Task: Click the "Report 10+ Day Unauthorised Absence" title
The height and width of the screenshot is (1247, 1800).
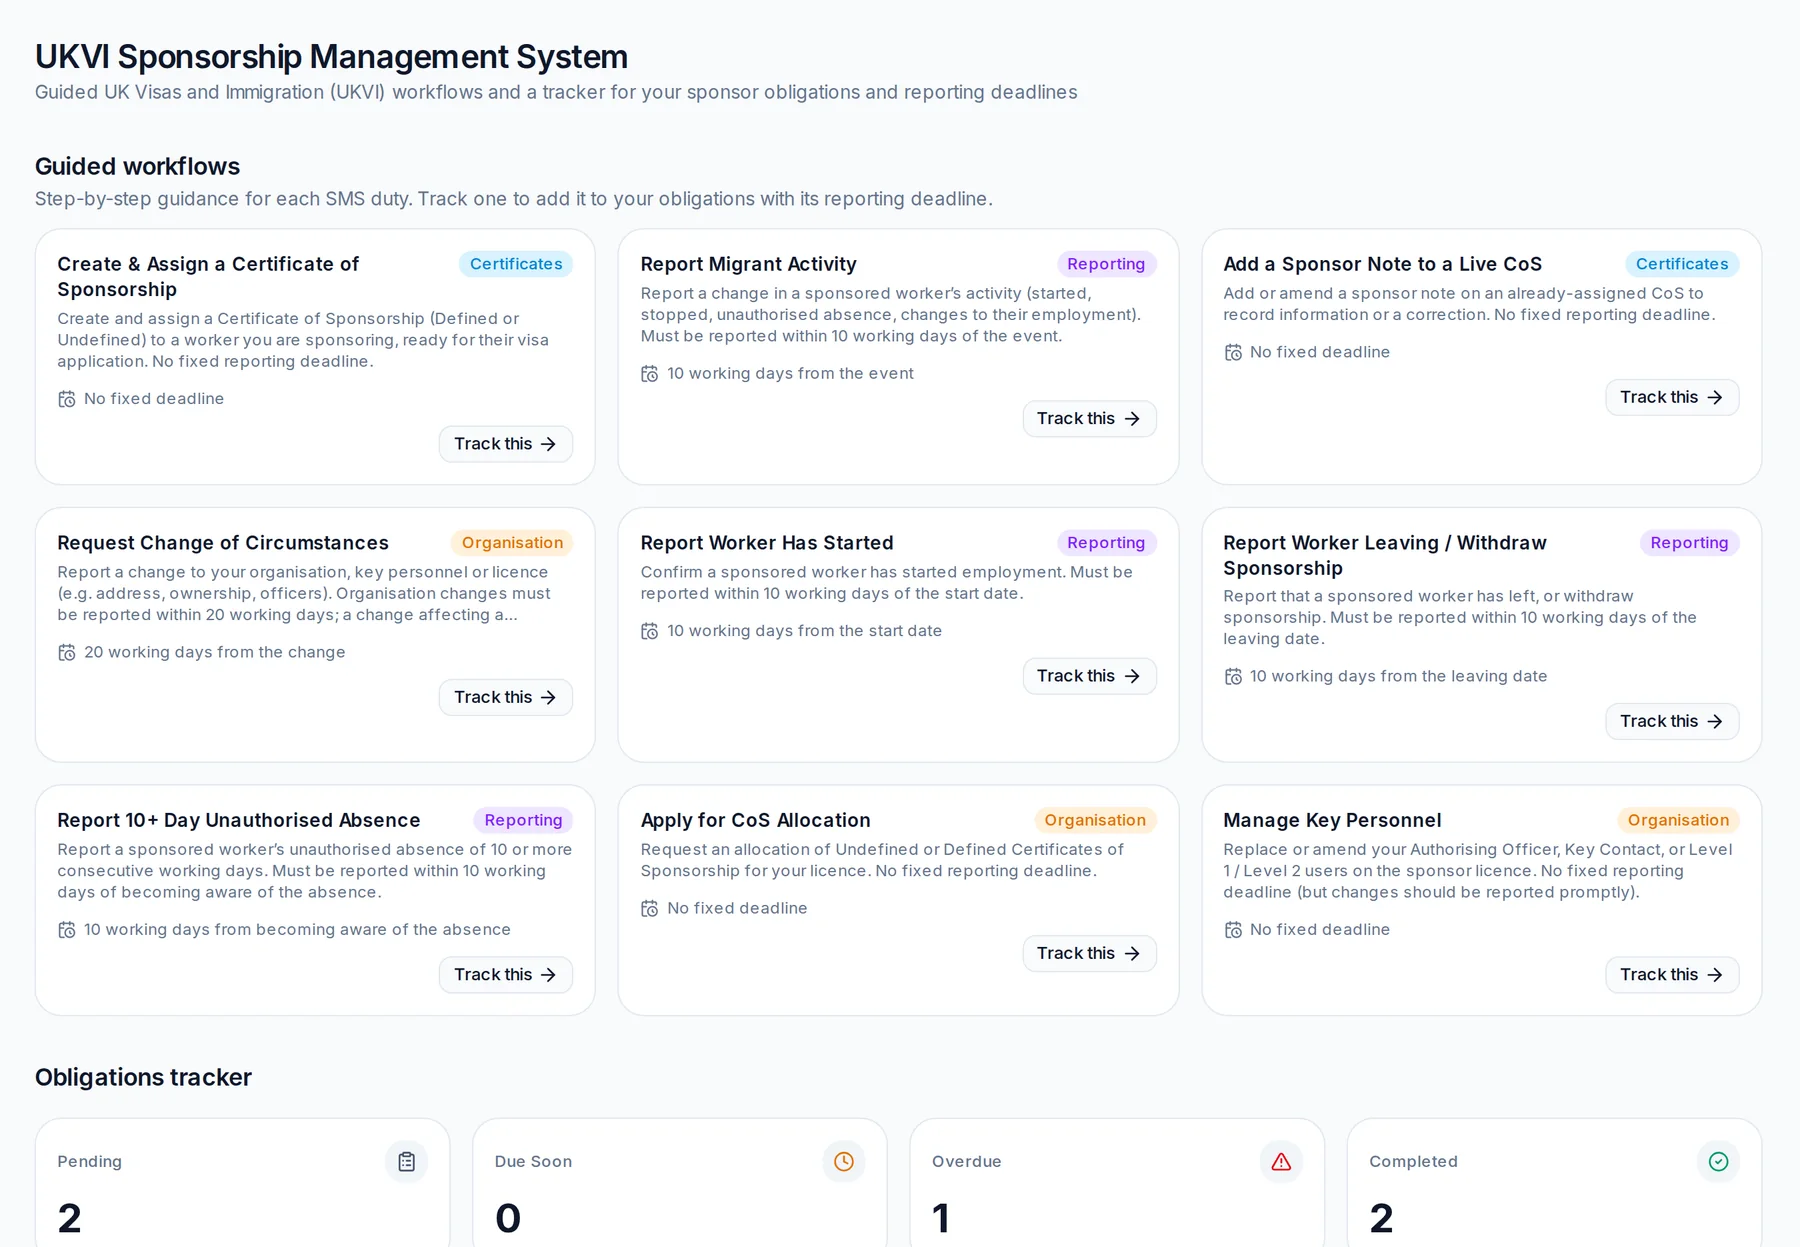Action: coord(239,820)
